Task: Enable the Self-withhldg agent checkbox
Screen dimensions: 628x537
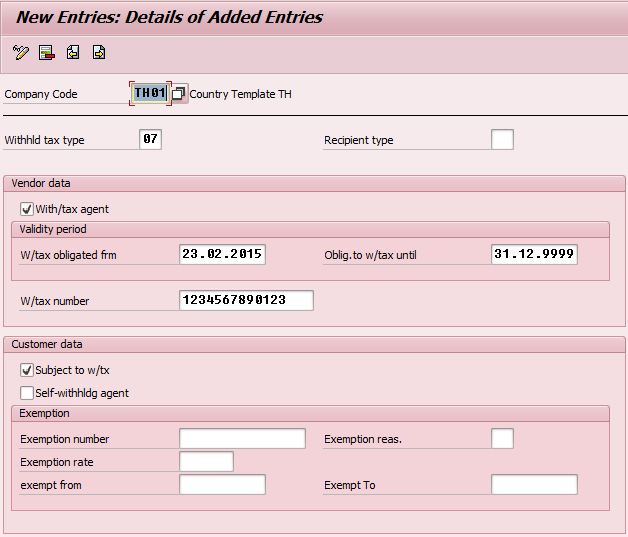Action: [x=27, y=393]
